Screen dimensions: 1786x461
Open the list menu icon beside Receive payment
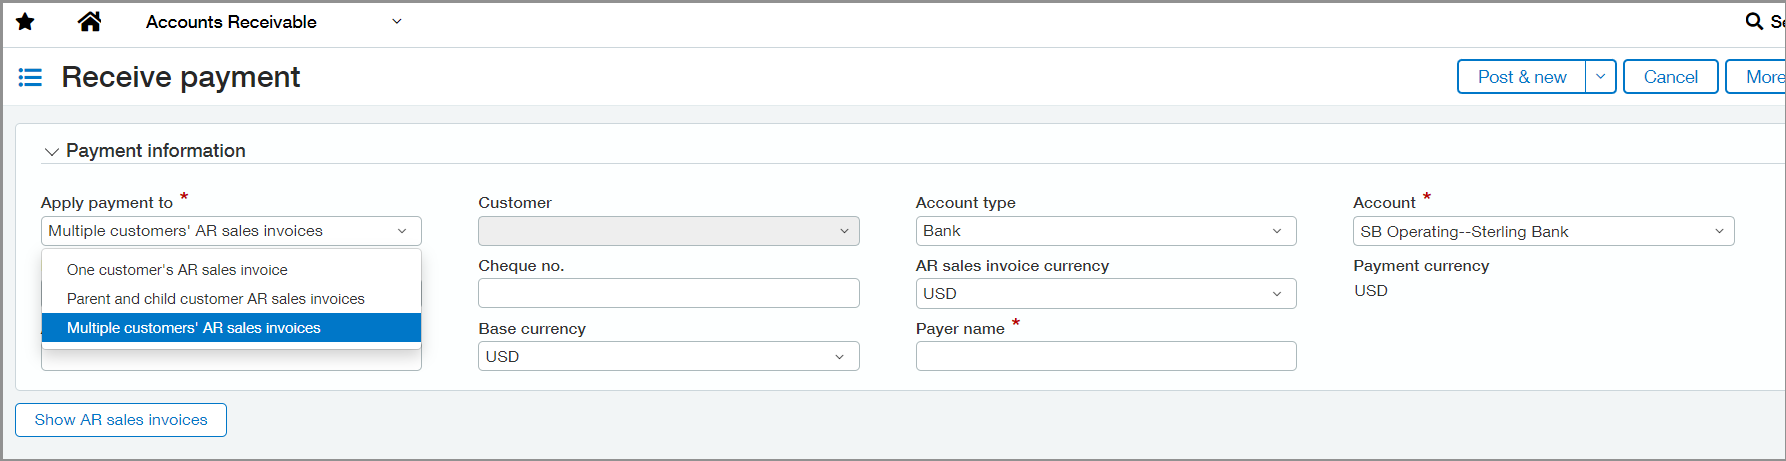point(30,77)
